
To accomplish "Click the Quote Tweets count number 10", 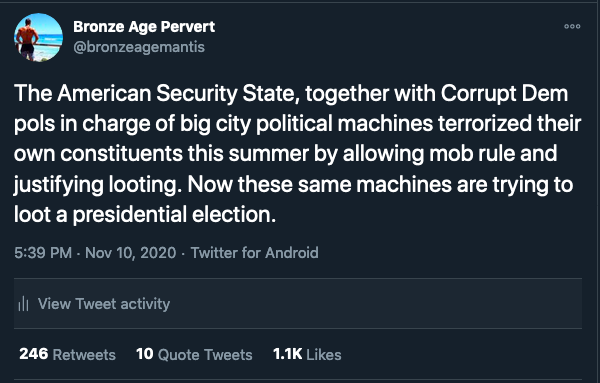I will [x=145, y=354].
